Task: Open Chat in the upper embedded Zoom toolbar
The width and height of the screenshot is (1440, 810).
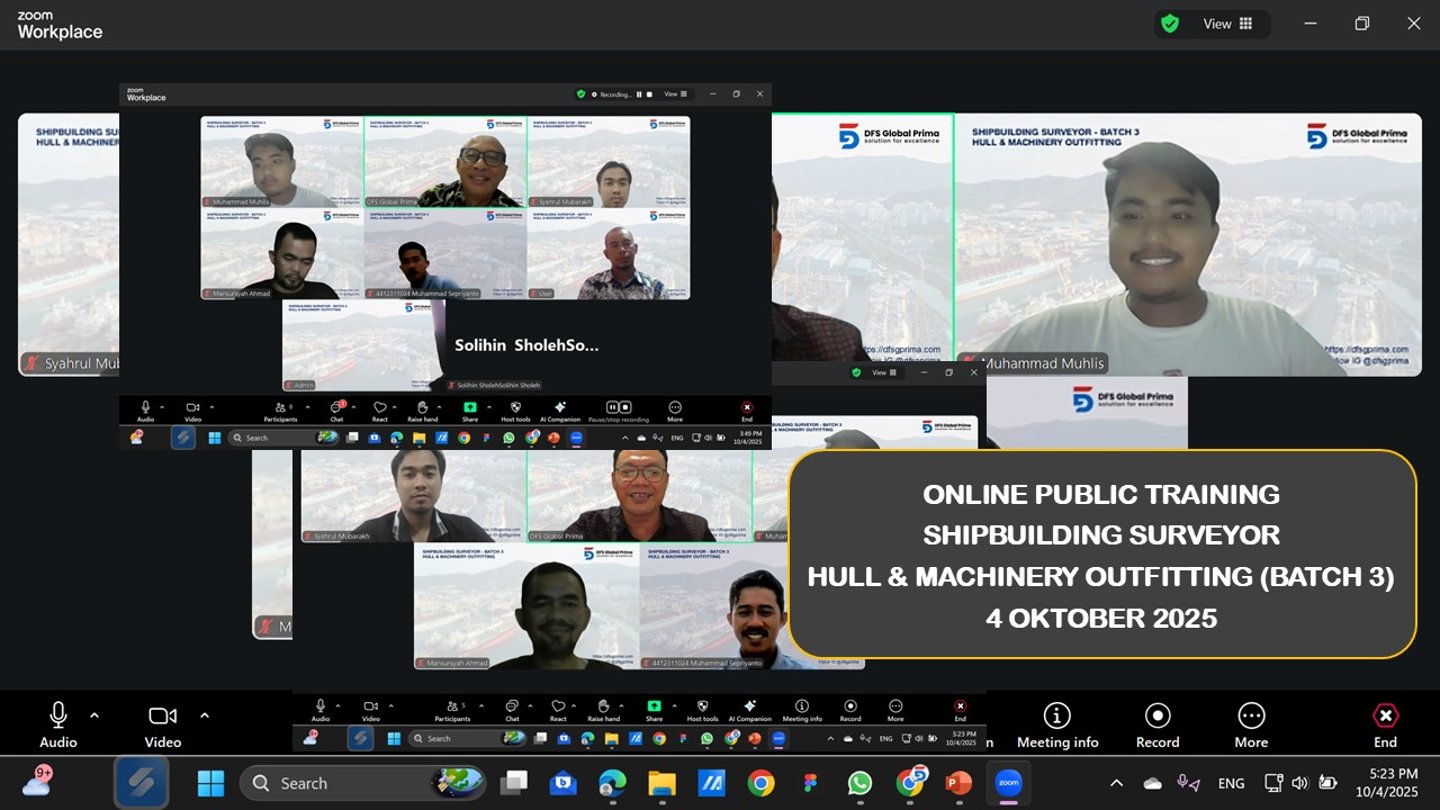Action: click(337, 410)
